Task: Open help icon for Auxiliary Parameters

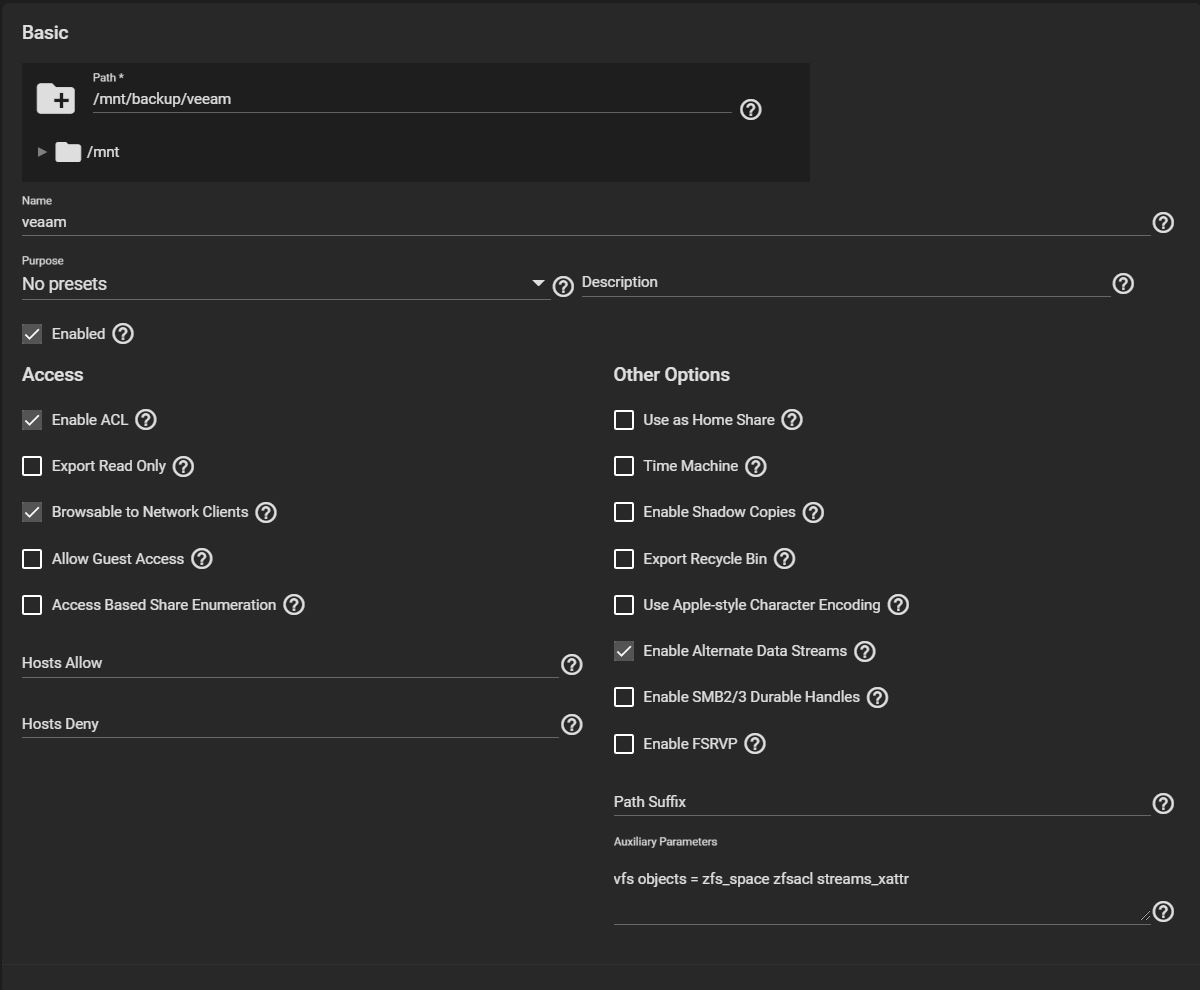Action: click(x=1163, y=911)
